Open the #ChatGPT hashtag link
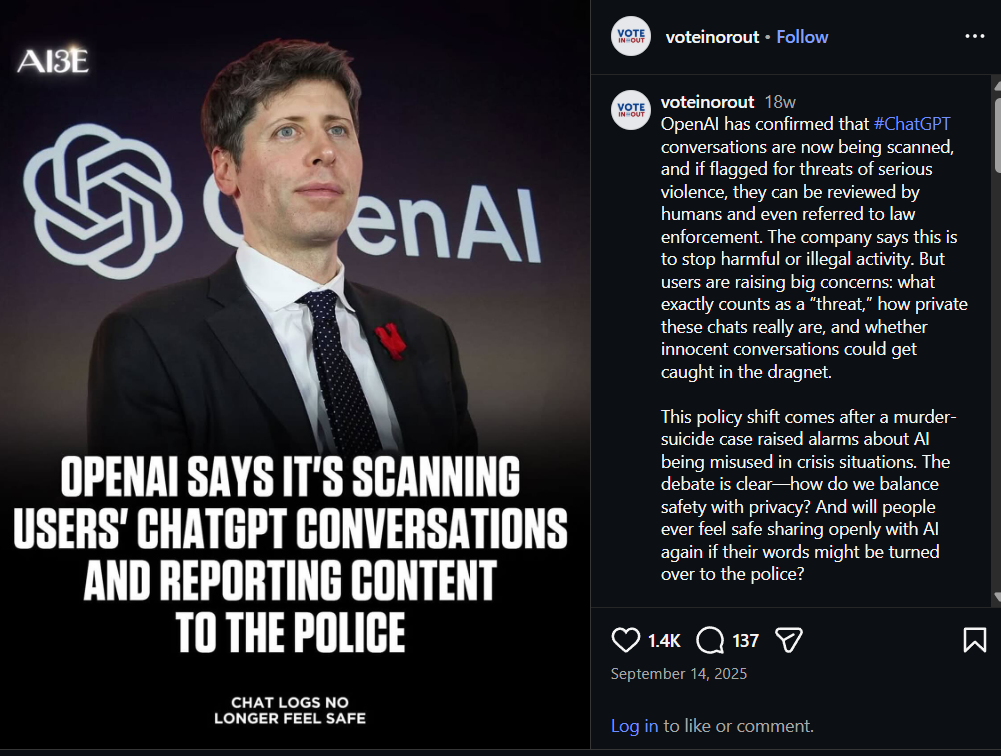 911,124
